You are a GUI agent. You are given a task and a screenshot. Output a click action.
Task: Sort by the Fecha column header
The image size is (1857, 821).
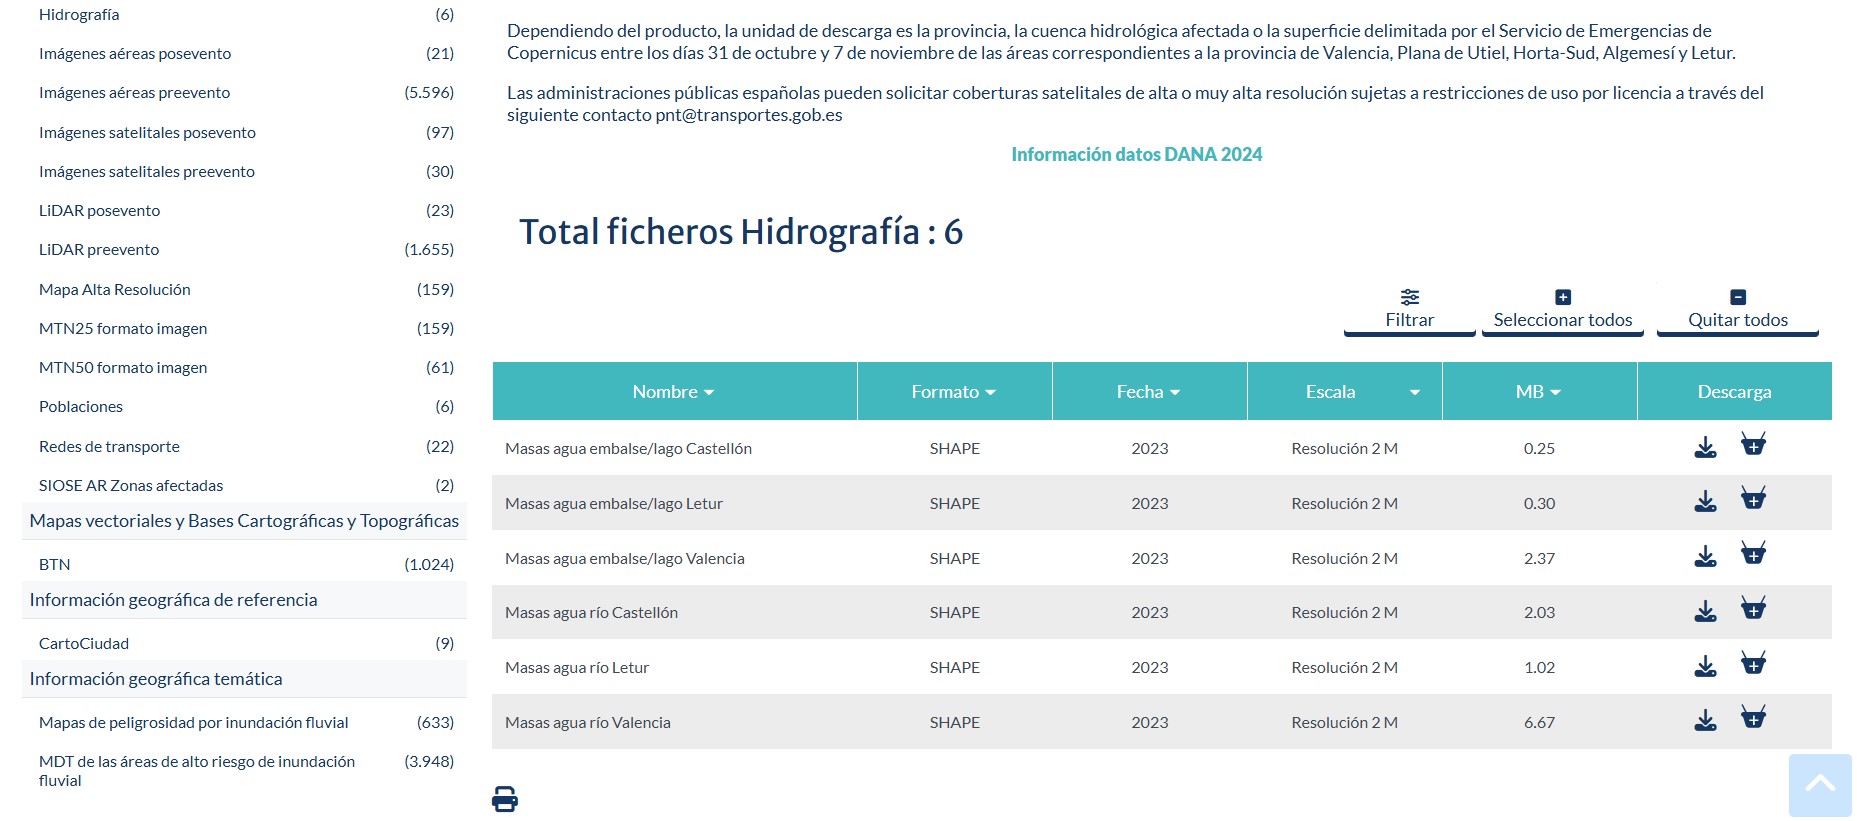(x=1148, y=392)
